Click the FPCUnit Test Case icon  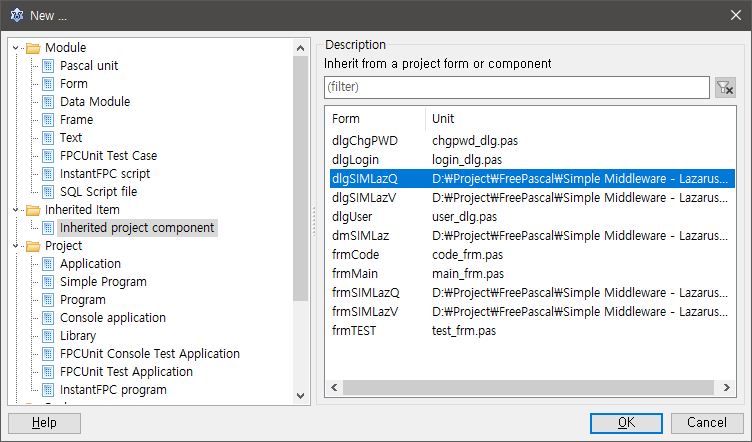pyautogui.click(x=47, y=156)
